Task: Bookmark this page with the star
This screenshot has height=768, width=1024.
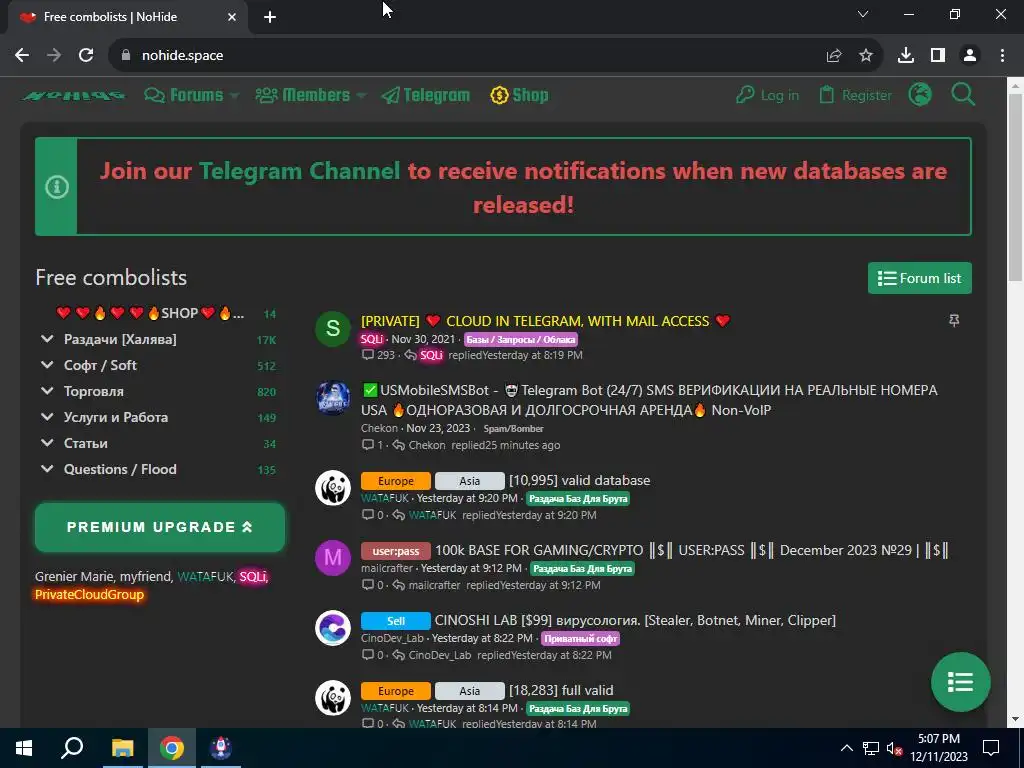Action: click(866, 56)
